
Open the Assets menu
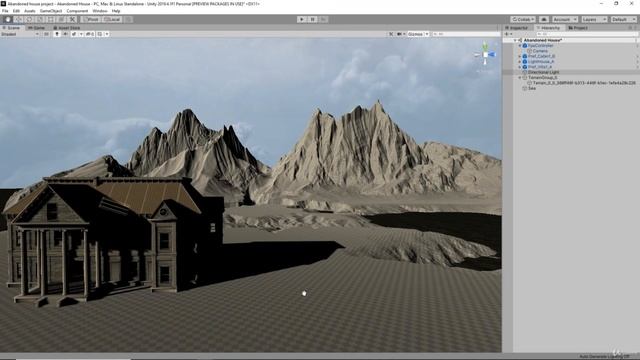click(x=29, y=11)
